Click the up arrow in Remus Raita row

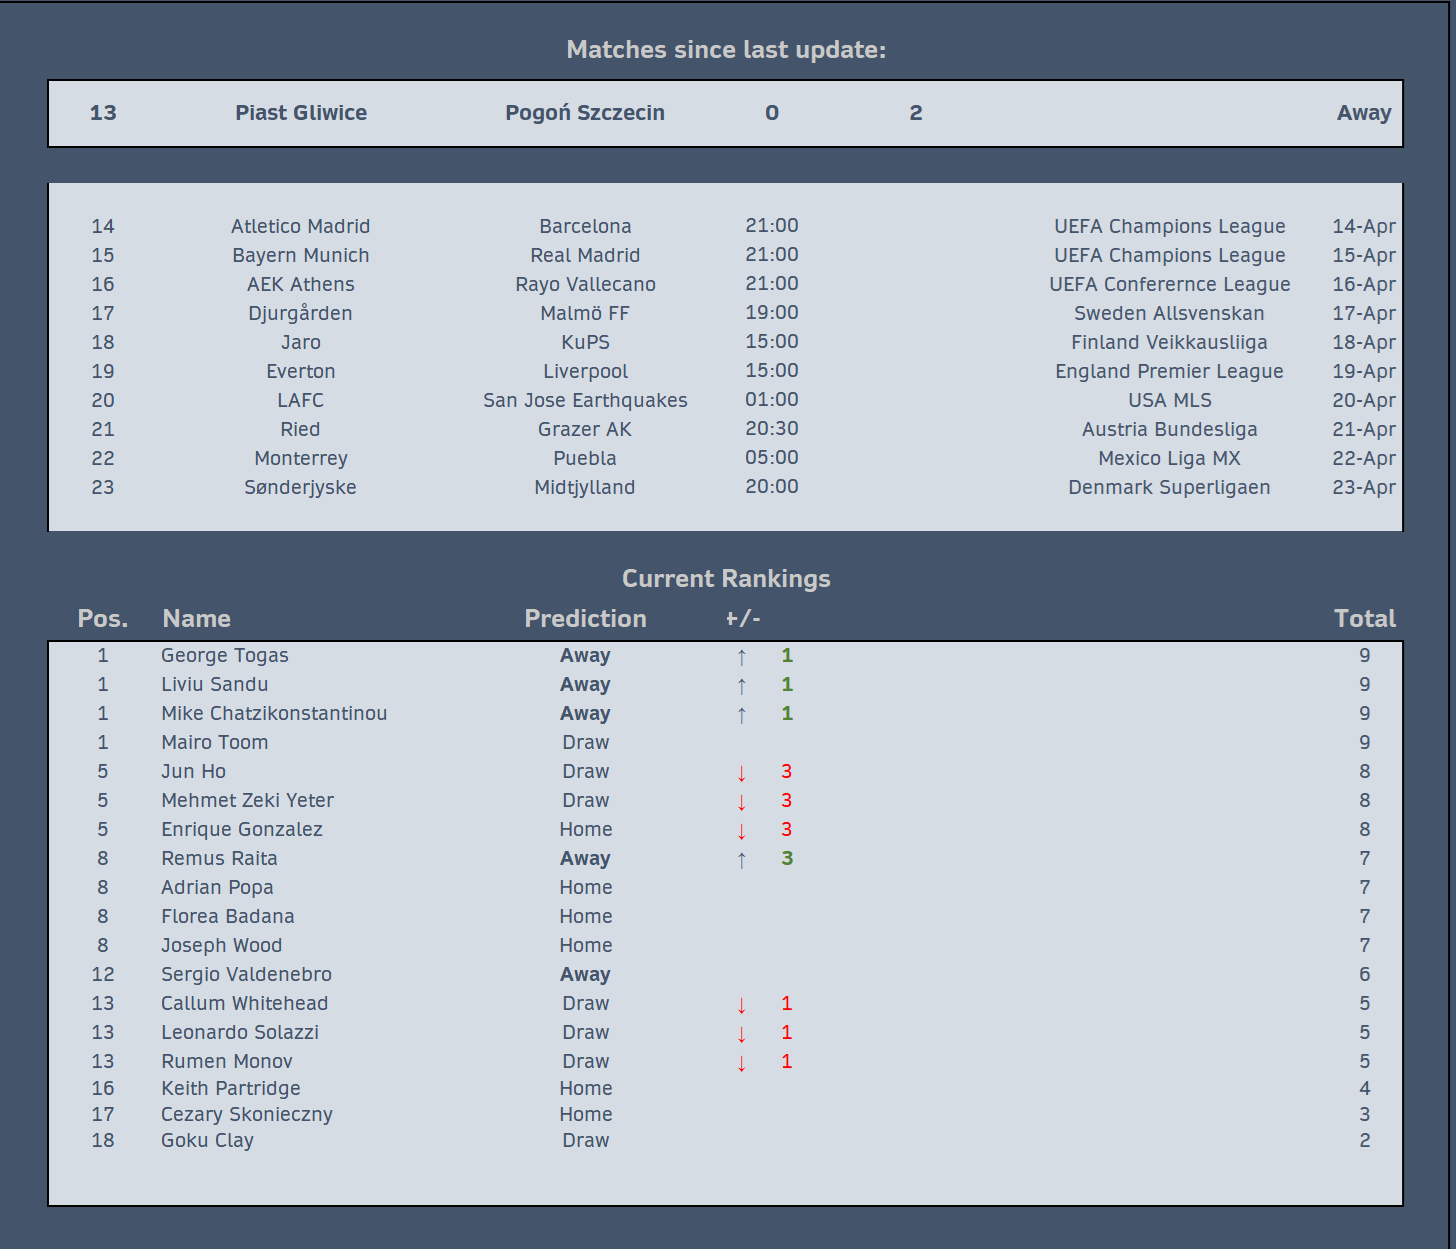coord(741,860)
